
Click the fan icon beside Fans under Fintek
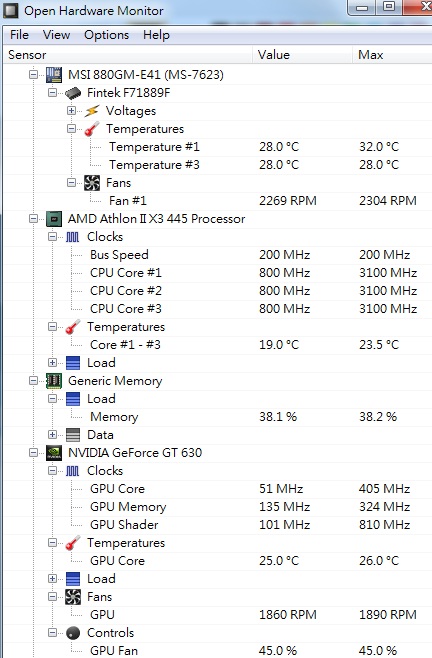(x=92, y=183)
